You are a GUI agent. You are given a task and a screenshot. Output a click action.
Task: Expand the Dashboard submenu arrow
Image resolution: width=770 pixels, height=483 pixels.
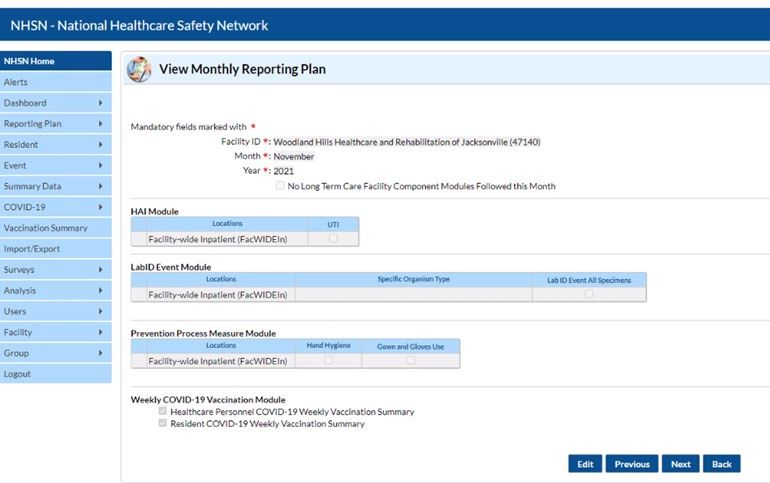(x=100, y=103)
